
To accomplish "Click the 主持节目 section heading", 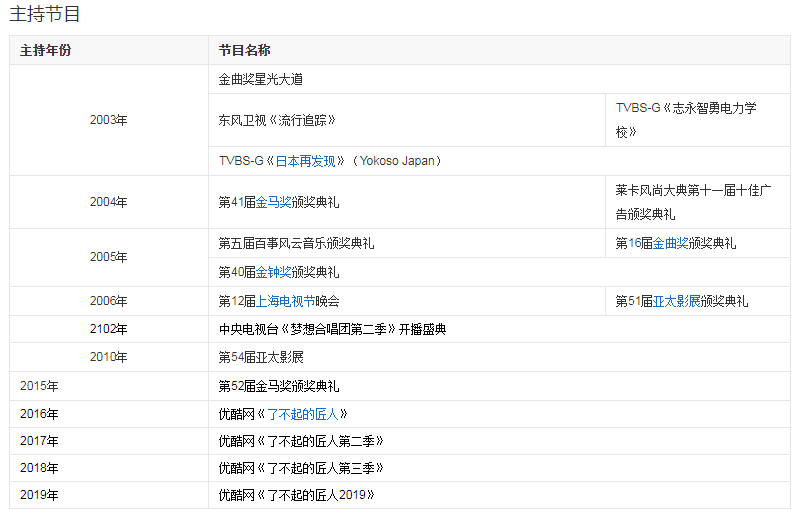I will 45,15.
